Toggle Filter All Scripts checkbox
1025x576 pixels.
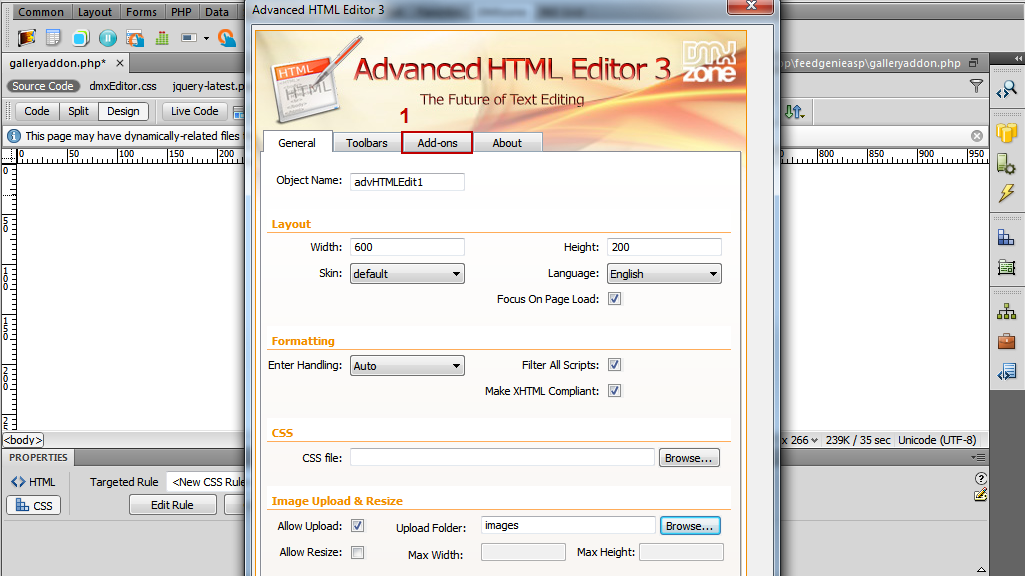point(614,365)
